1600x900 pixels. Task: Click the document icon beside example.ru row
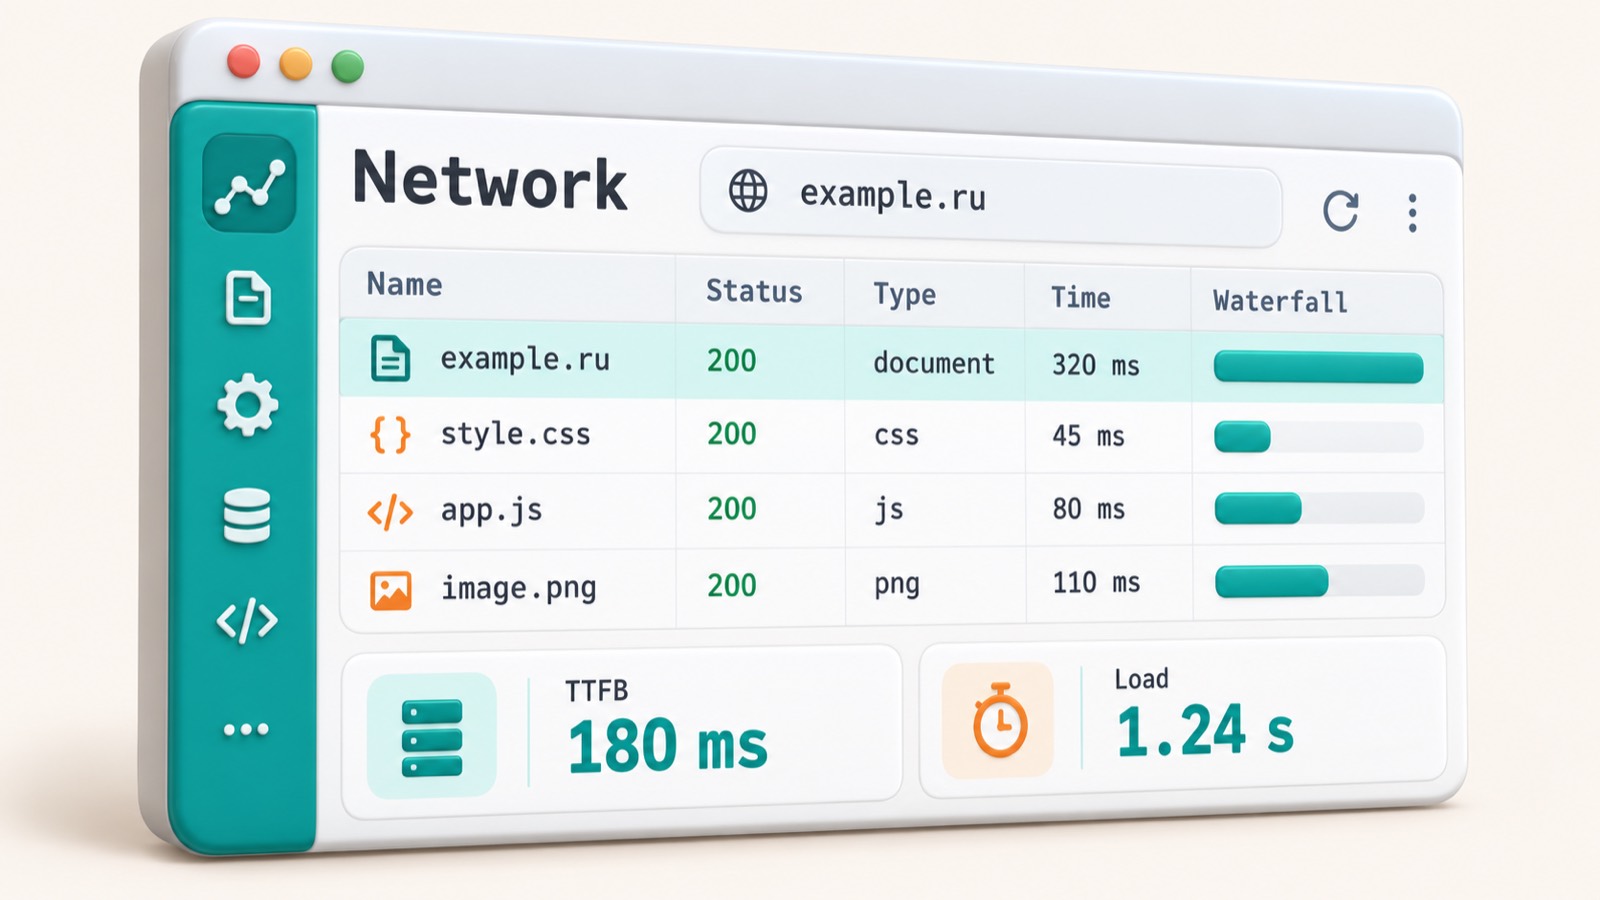point(390,358)
